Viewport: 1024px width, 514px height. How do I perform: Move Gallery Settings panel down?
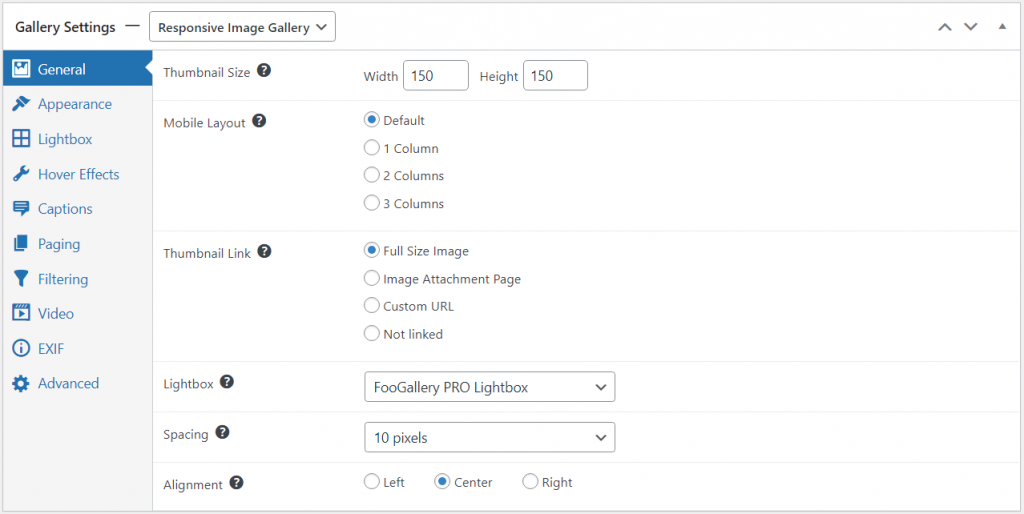click(x=971, y=27)
